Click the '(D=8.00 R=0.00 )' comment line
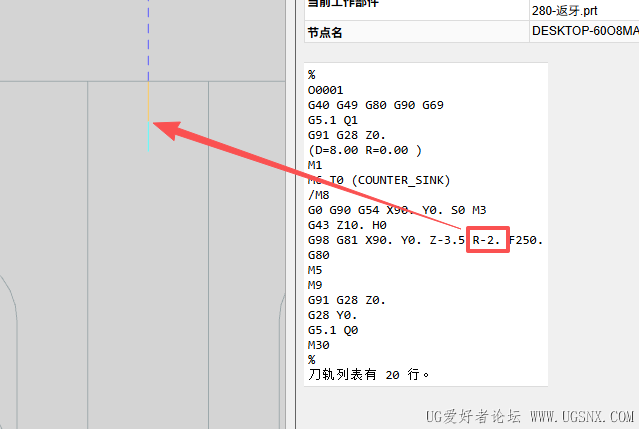The image size is (639, 429). (365, 150)
